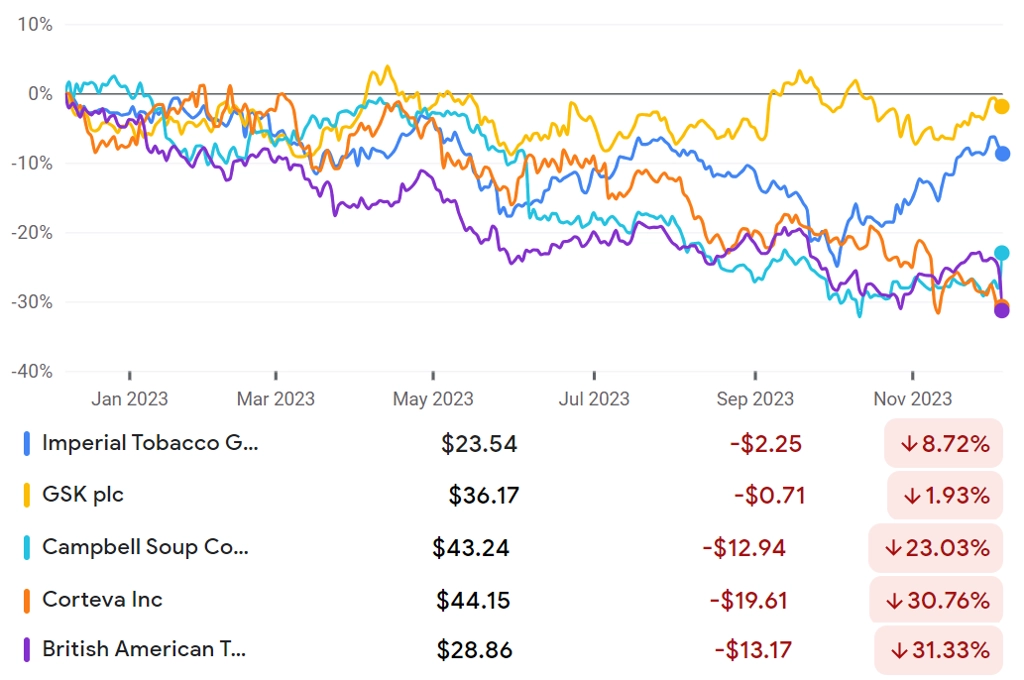Open the GSK plc stock entry
Viewport: 1024px width, 680px height.
pyautogui.click(x=513, y=495)
